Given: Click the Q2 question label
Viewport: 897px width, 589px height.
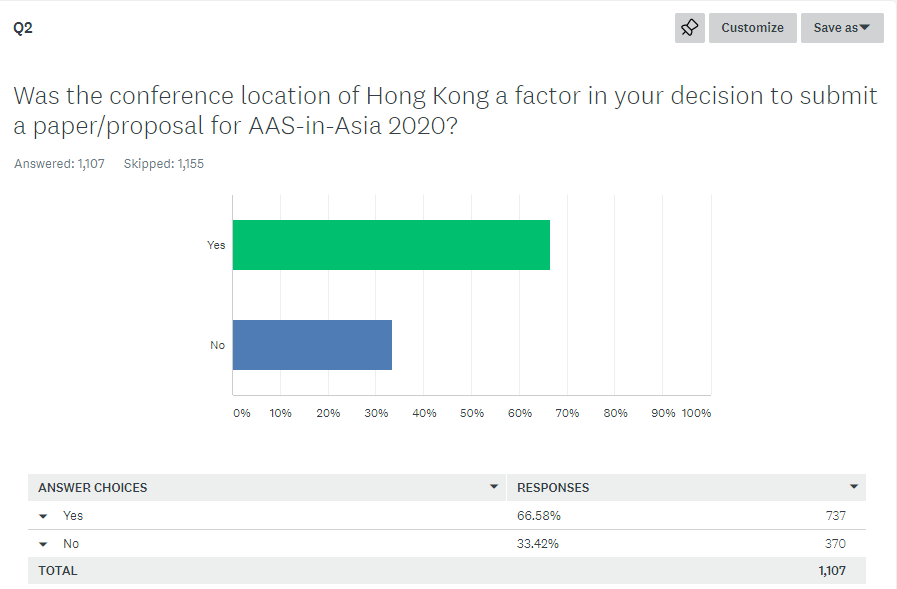Looking at the screenshot, I should click(23, 28).
